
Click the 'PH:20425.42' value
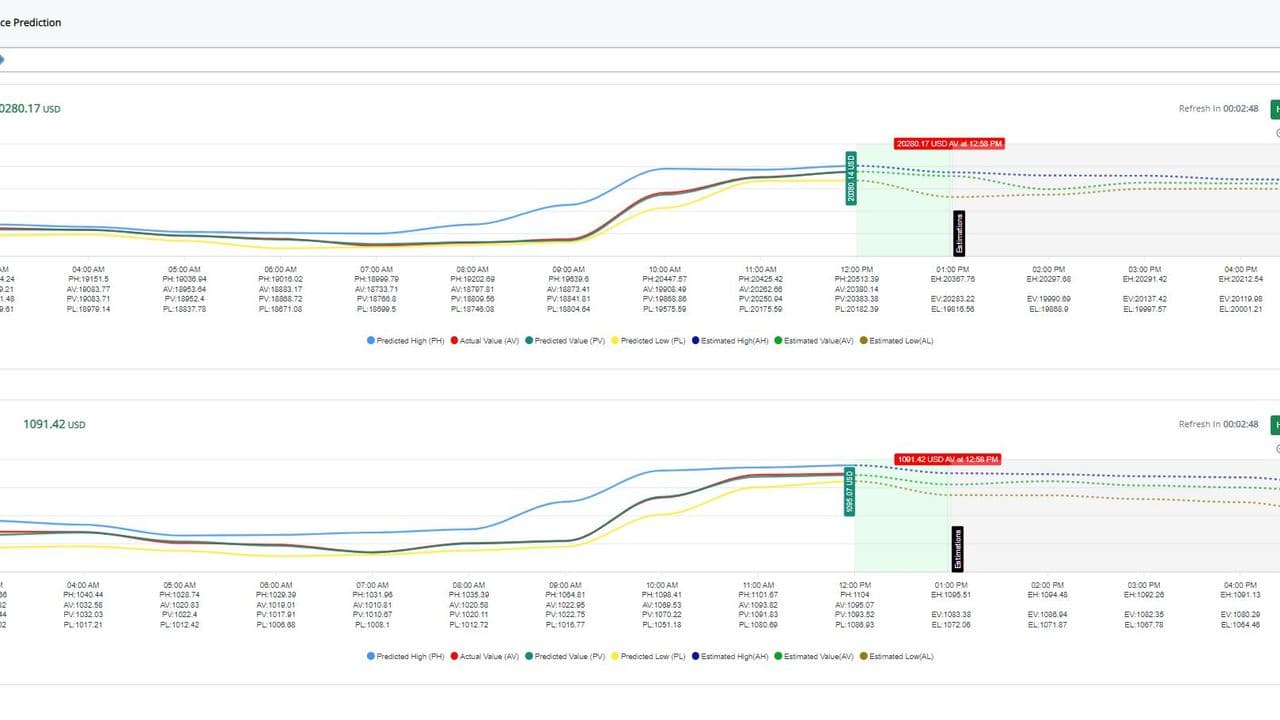click(760, 280)
